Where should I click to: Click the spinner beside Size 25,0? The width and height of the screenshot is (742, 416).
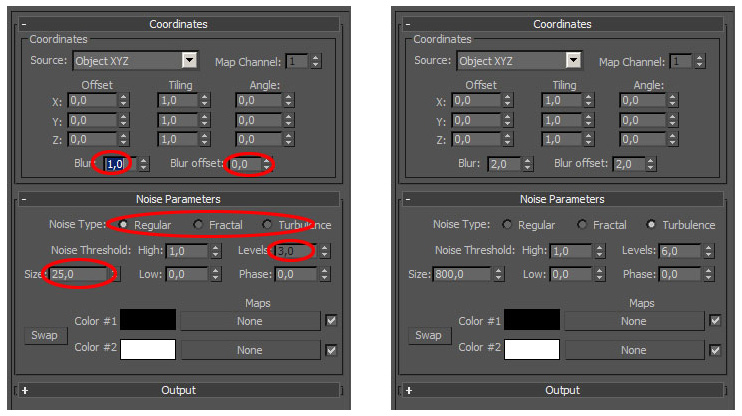click(x=115, y=274)
